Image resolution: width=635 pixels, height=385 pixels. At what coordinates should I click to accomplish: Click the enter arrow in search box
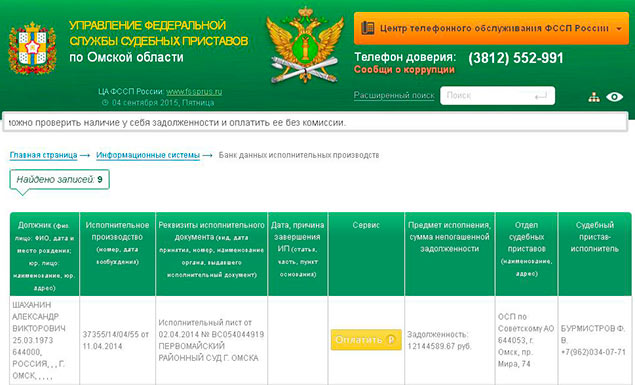point(540,96)
